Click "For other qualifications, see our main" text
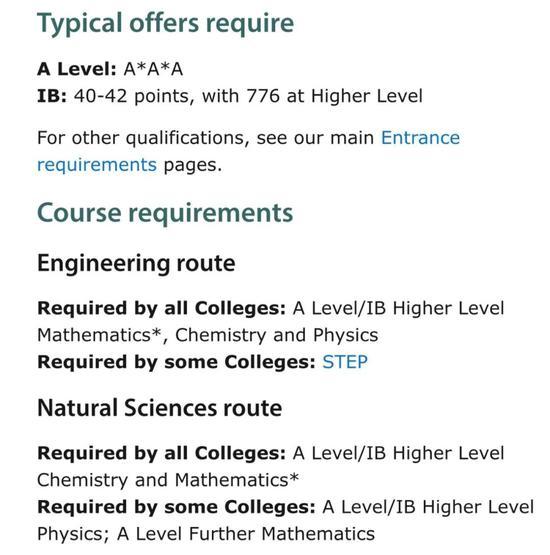Screen dimensions: 550x555 pyautogui.click(x=205, y=138)
